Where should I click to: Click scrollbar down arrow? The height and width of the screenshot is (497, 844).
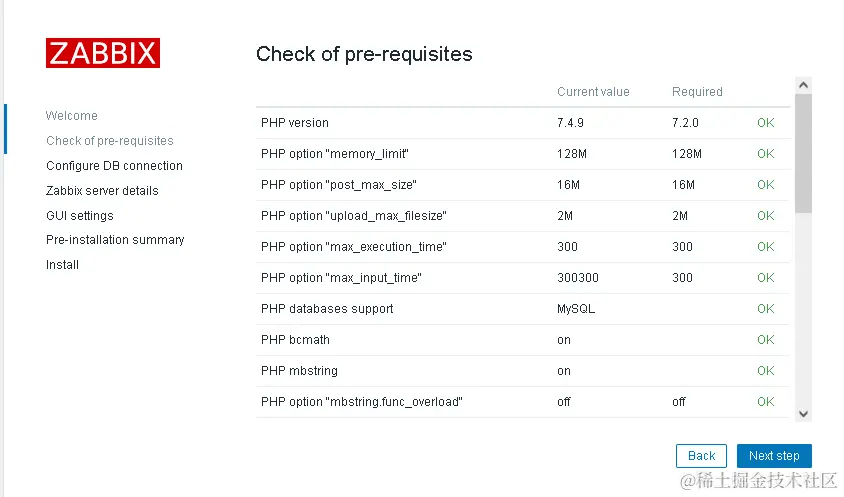tap(804, 413)
